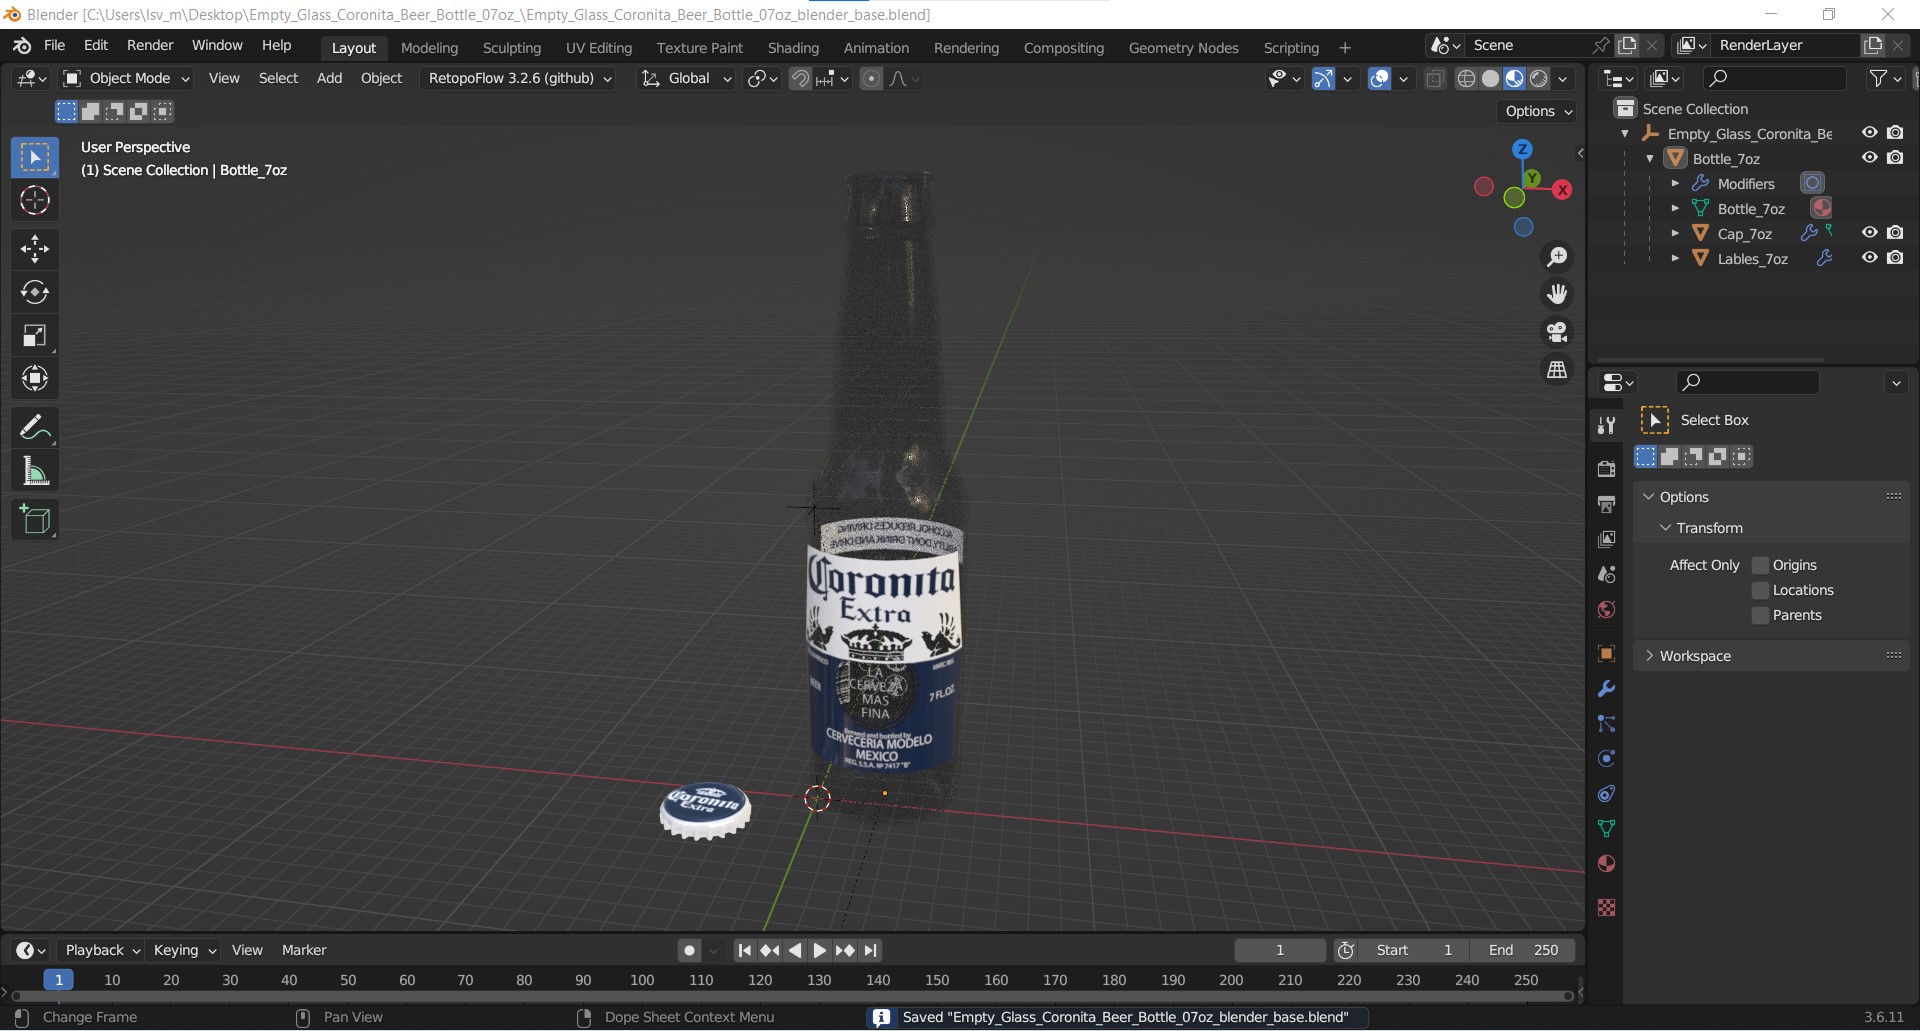Open Global transform orientation dropdown

click(x=687, y=78)
